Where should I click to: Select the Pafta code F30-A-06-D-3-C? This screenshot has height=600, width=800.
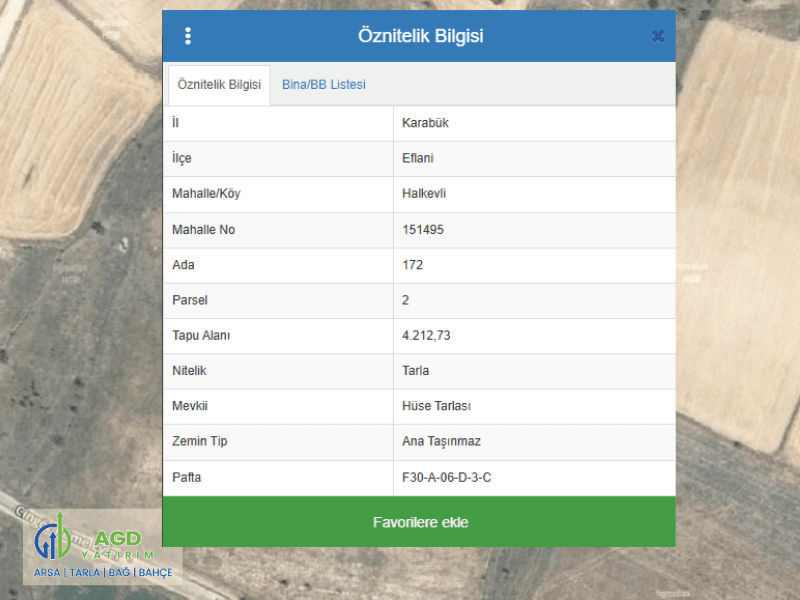tap(446, 477)
